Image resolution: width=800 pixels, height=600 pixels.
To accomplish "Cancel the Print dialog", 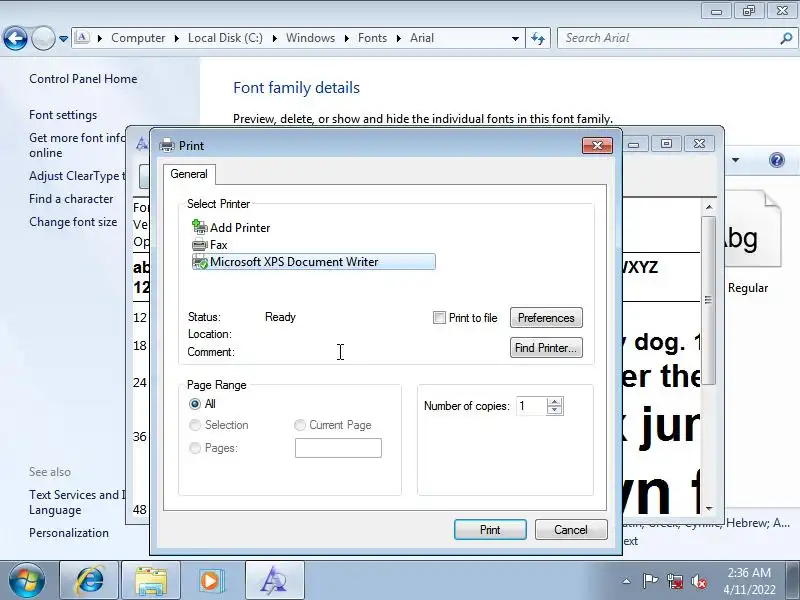I will tap(571, 530).
